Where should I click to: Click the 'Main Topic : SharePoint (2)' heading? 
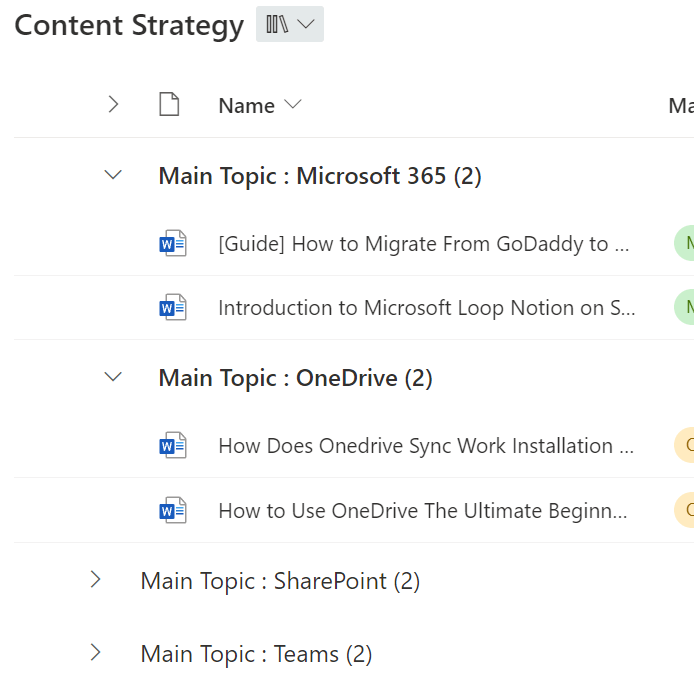click(x=280, y=581)
